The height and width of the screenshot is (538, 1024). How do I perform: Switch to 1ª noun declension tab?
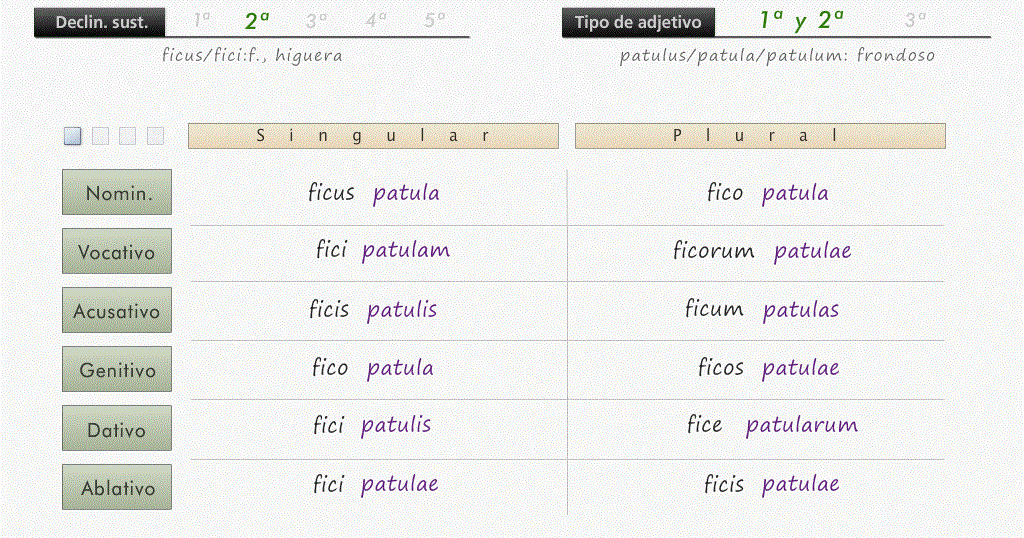pyautogui.click(x=202, y=20)
